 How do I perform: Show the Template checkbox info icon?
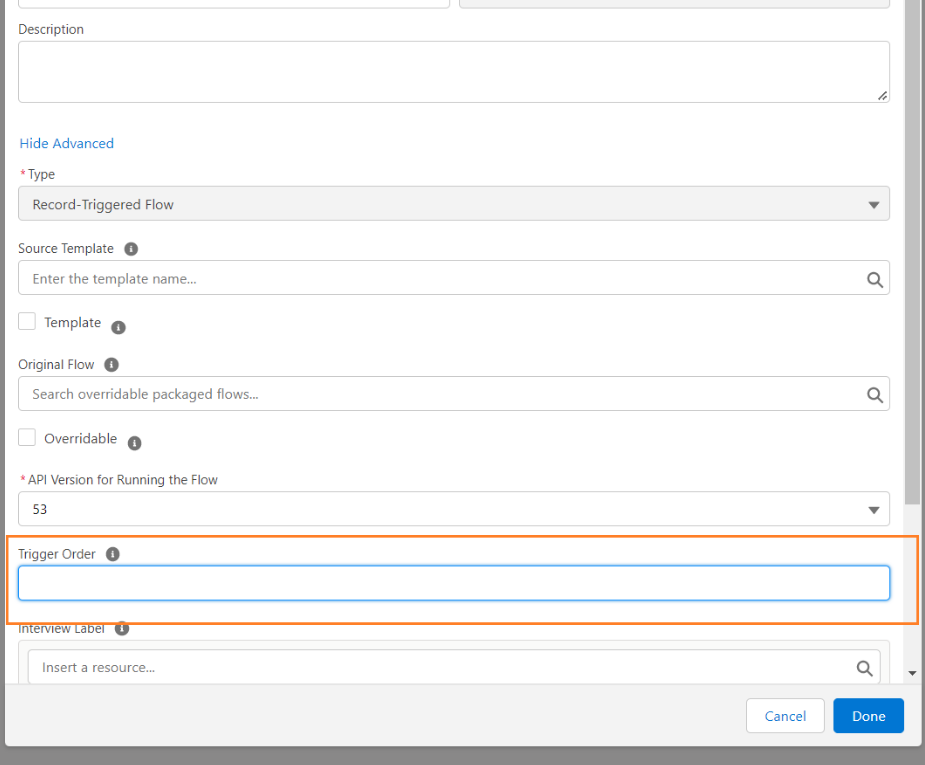119,327
